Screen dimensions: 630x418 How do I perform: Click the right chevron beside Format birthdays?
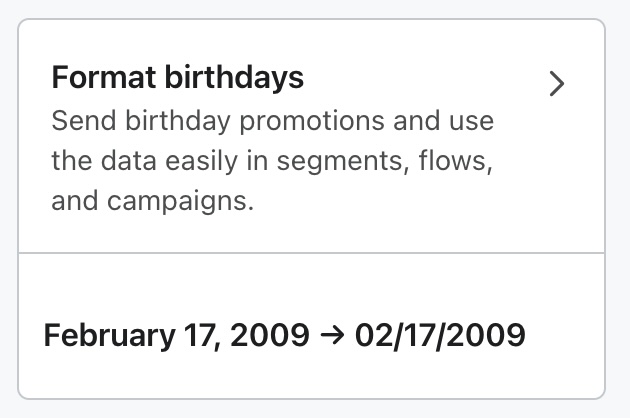(x=558, y=84)
